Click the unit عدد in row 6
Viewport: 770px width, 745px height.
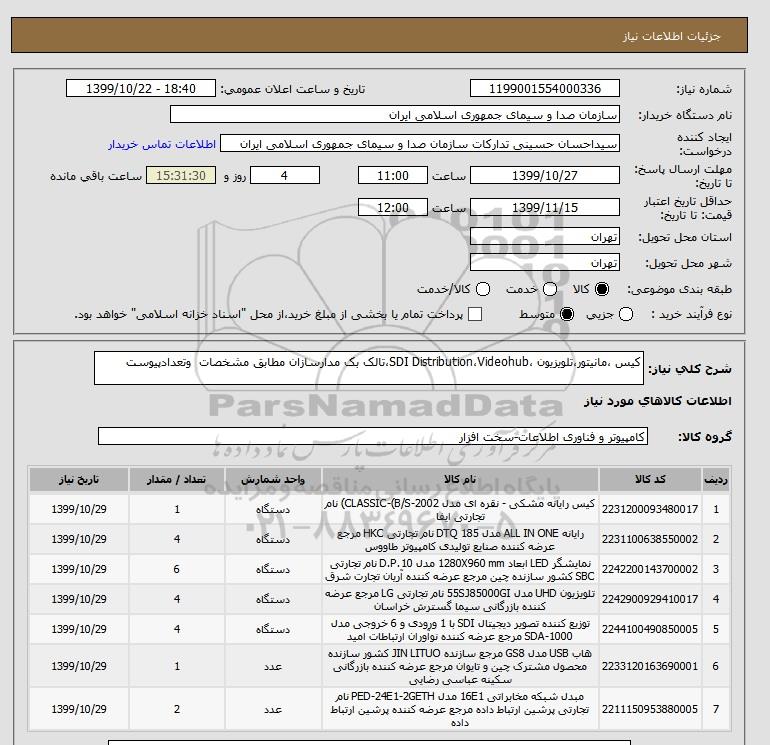[x=273, y=666]
